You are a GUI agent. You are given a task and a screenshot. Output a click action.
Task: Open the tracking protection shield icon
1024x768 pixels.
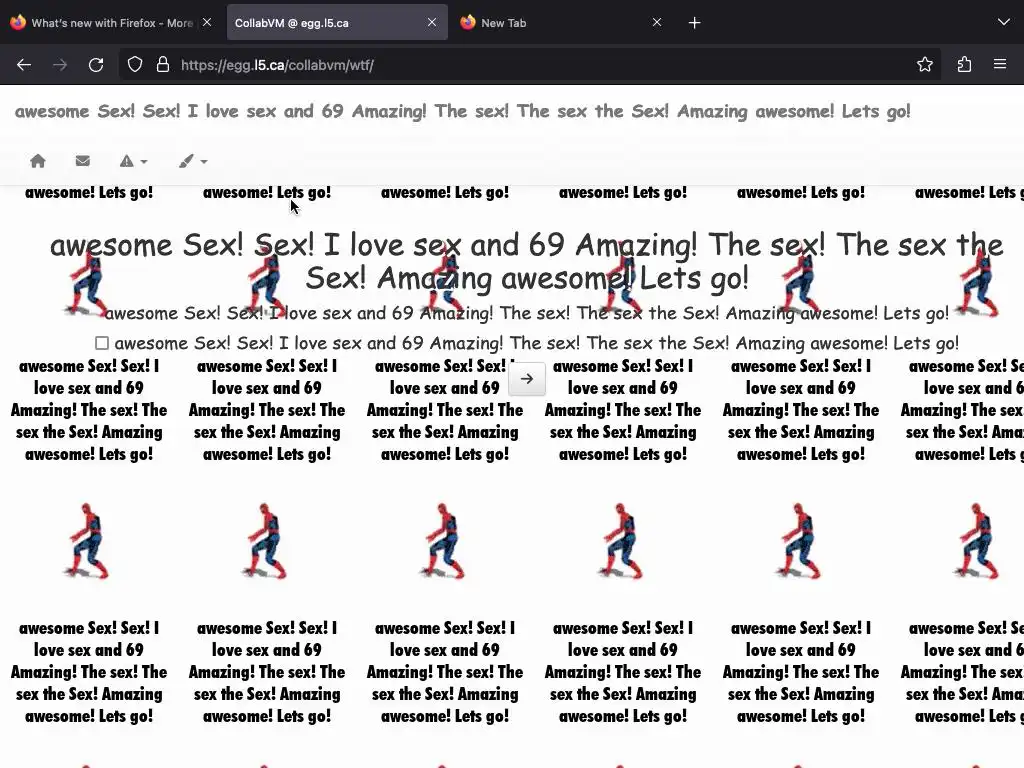coord(135,65)
